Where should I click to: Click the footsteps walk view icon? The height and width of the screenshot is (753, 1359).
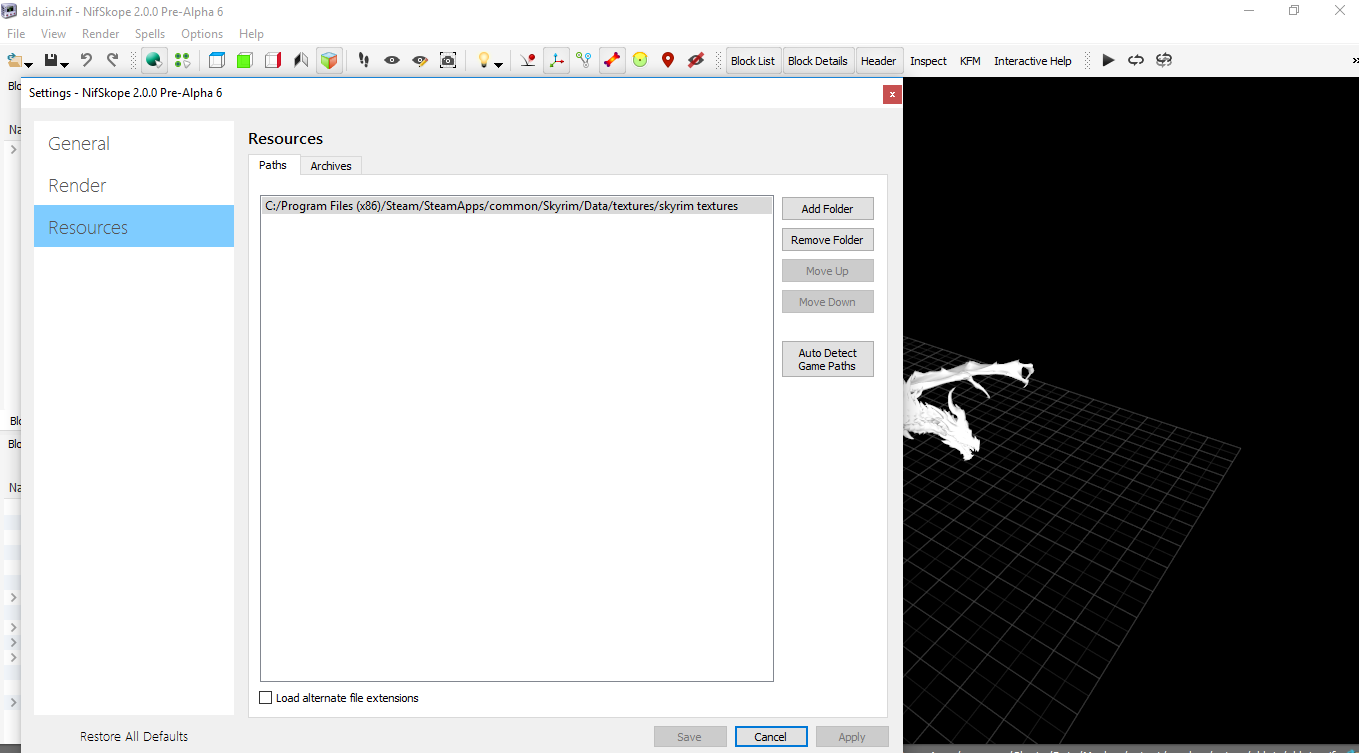tap(364, 61)
